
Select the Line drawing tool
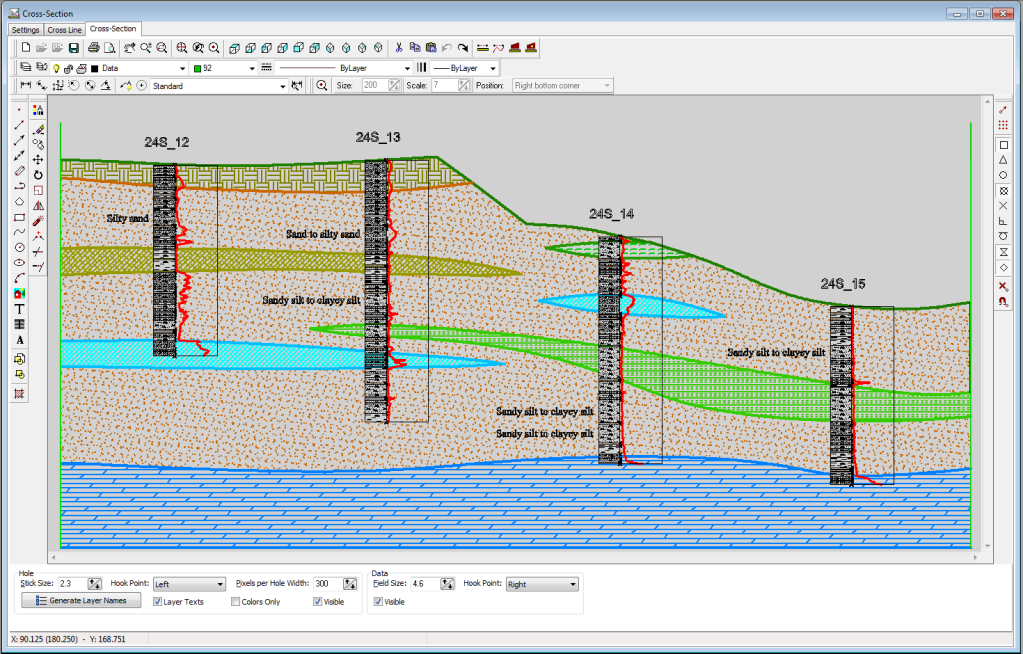20,125
